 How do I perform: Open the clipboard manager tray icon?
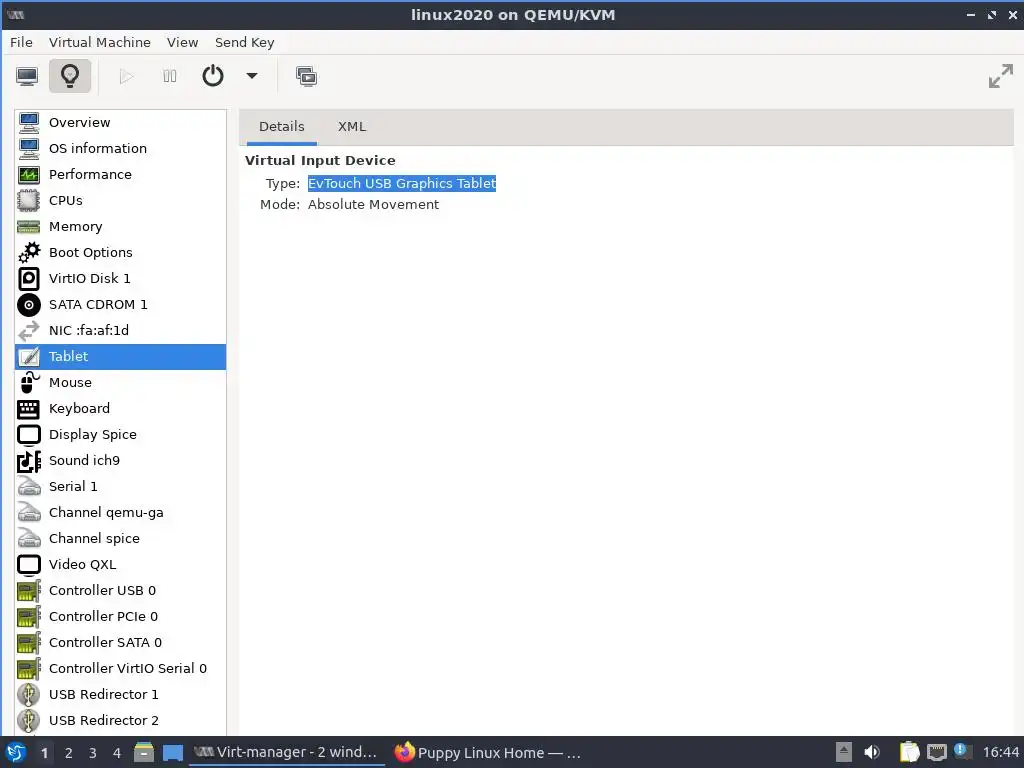pyautogui.click(x=909, y=752)
